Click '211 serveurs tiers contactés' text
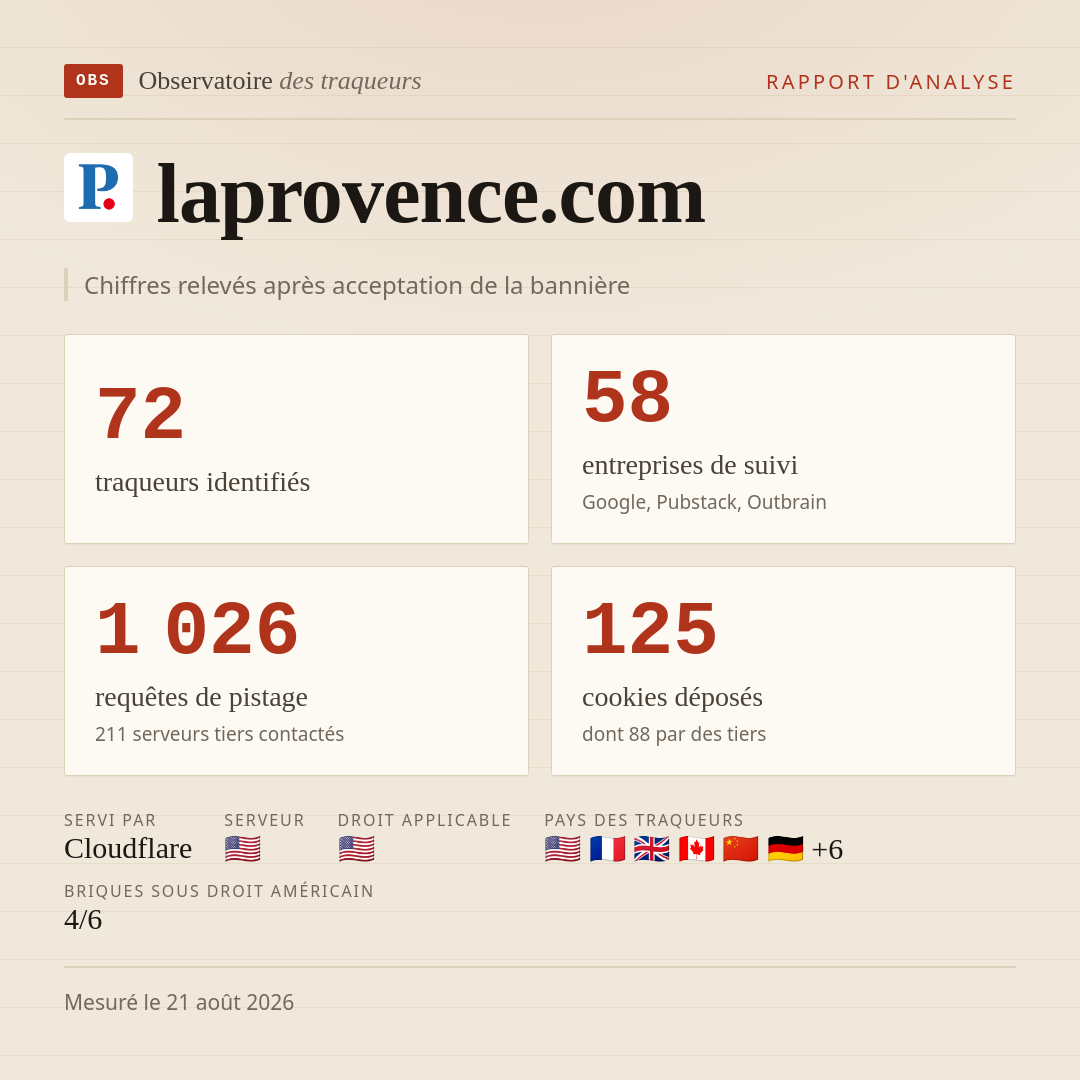1080x1080 pixels. [219, 734]
